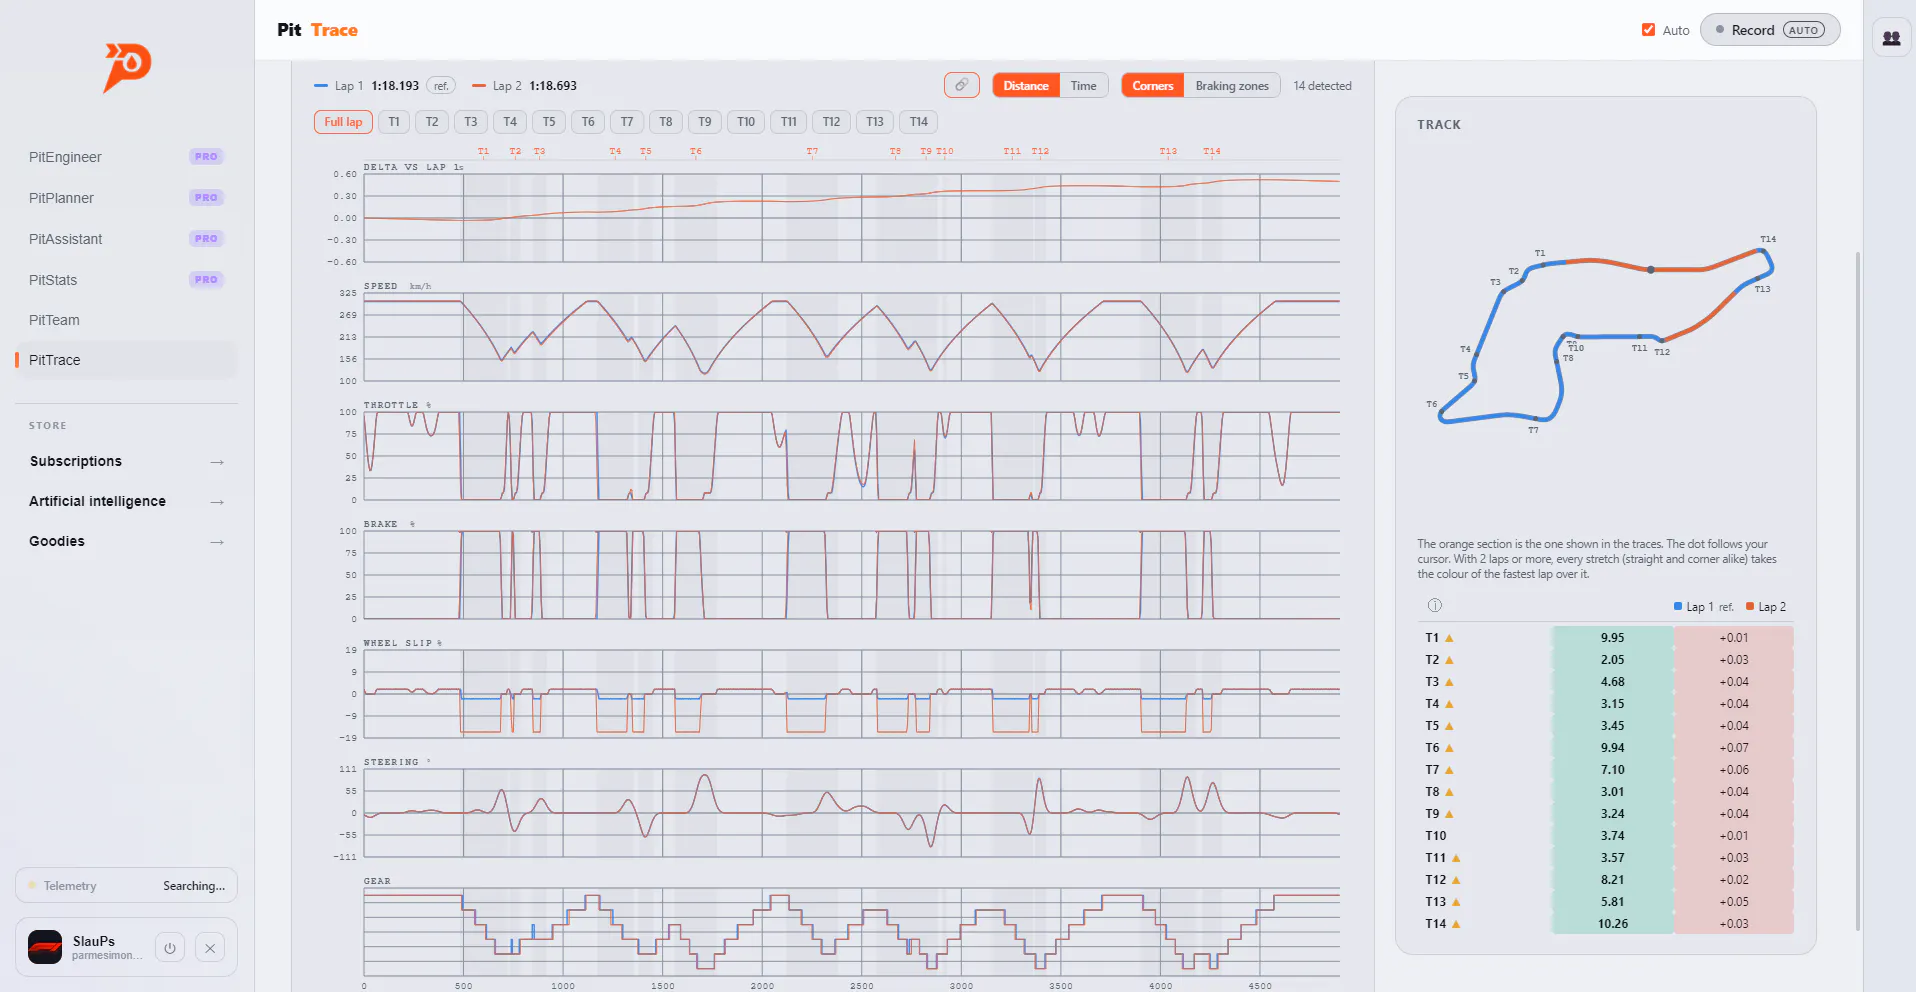Click the T6 warning triangle icon
The width and height of the screenshot is (1916, 992).
[1449, 748]
